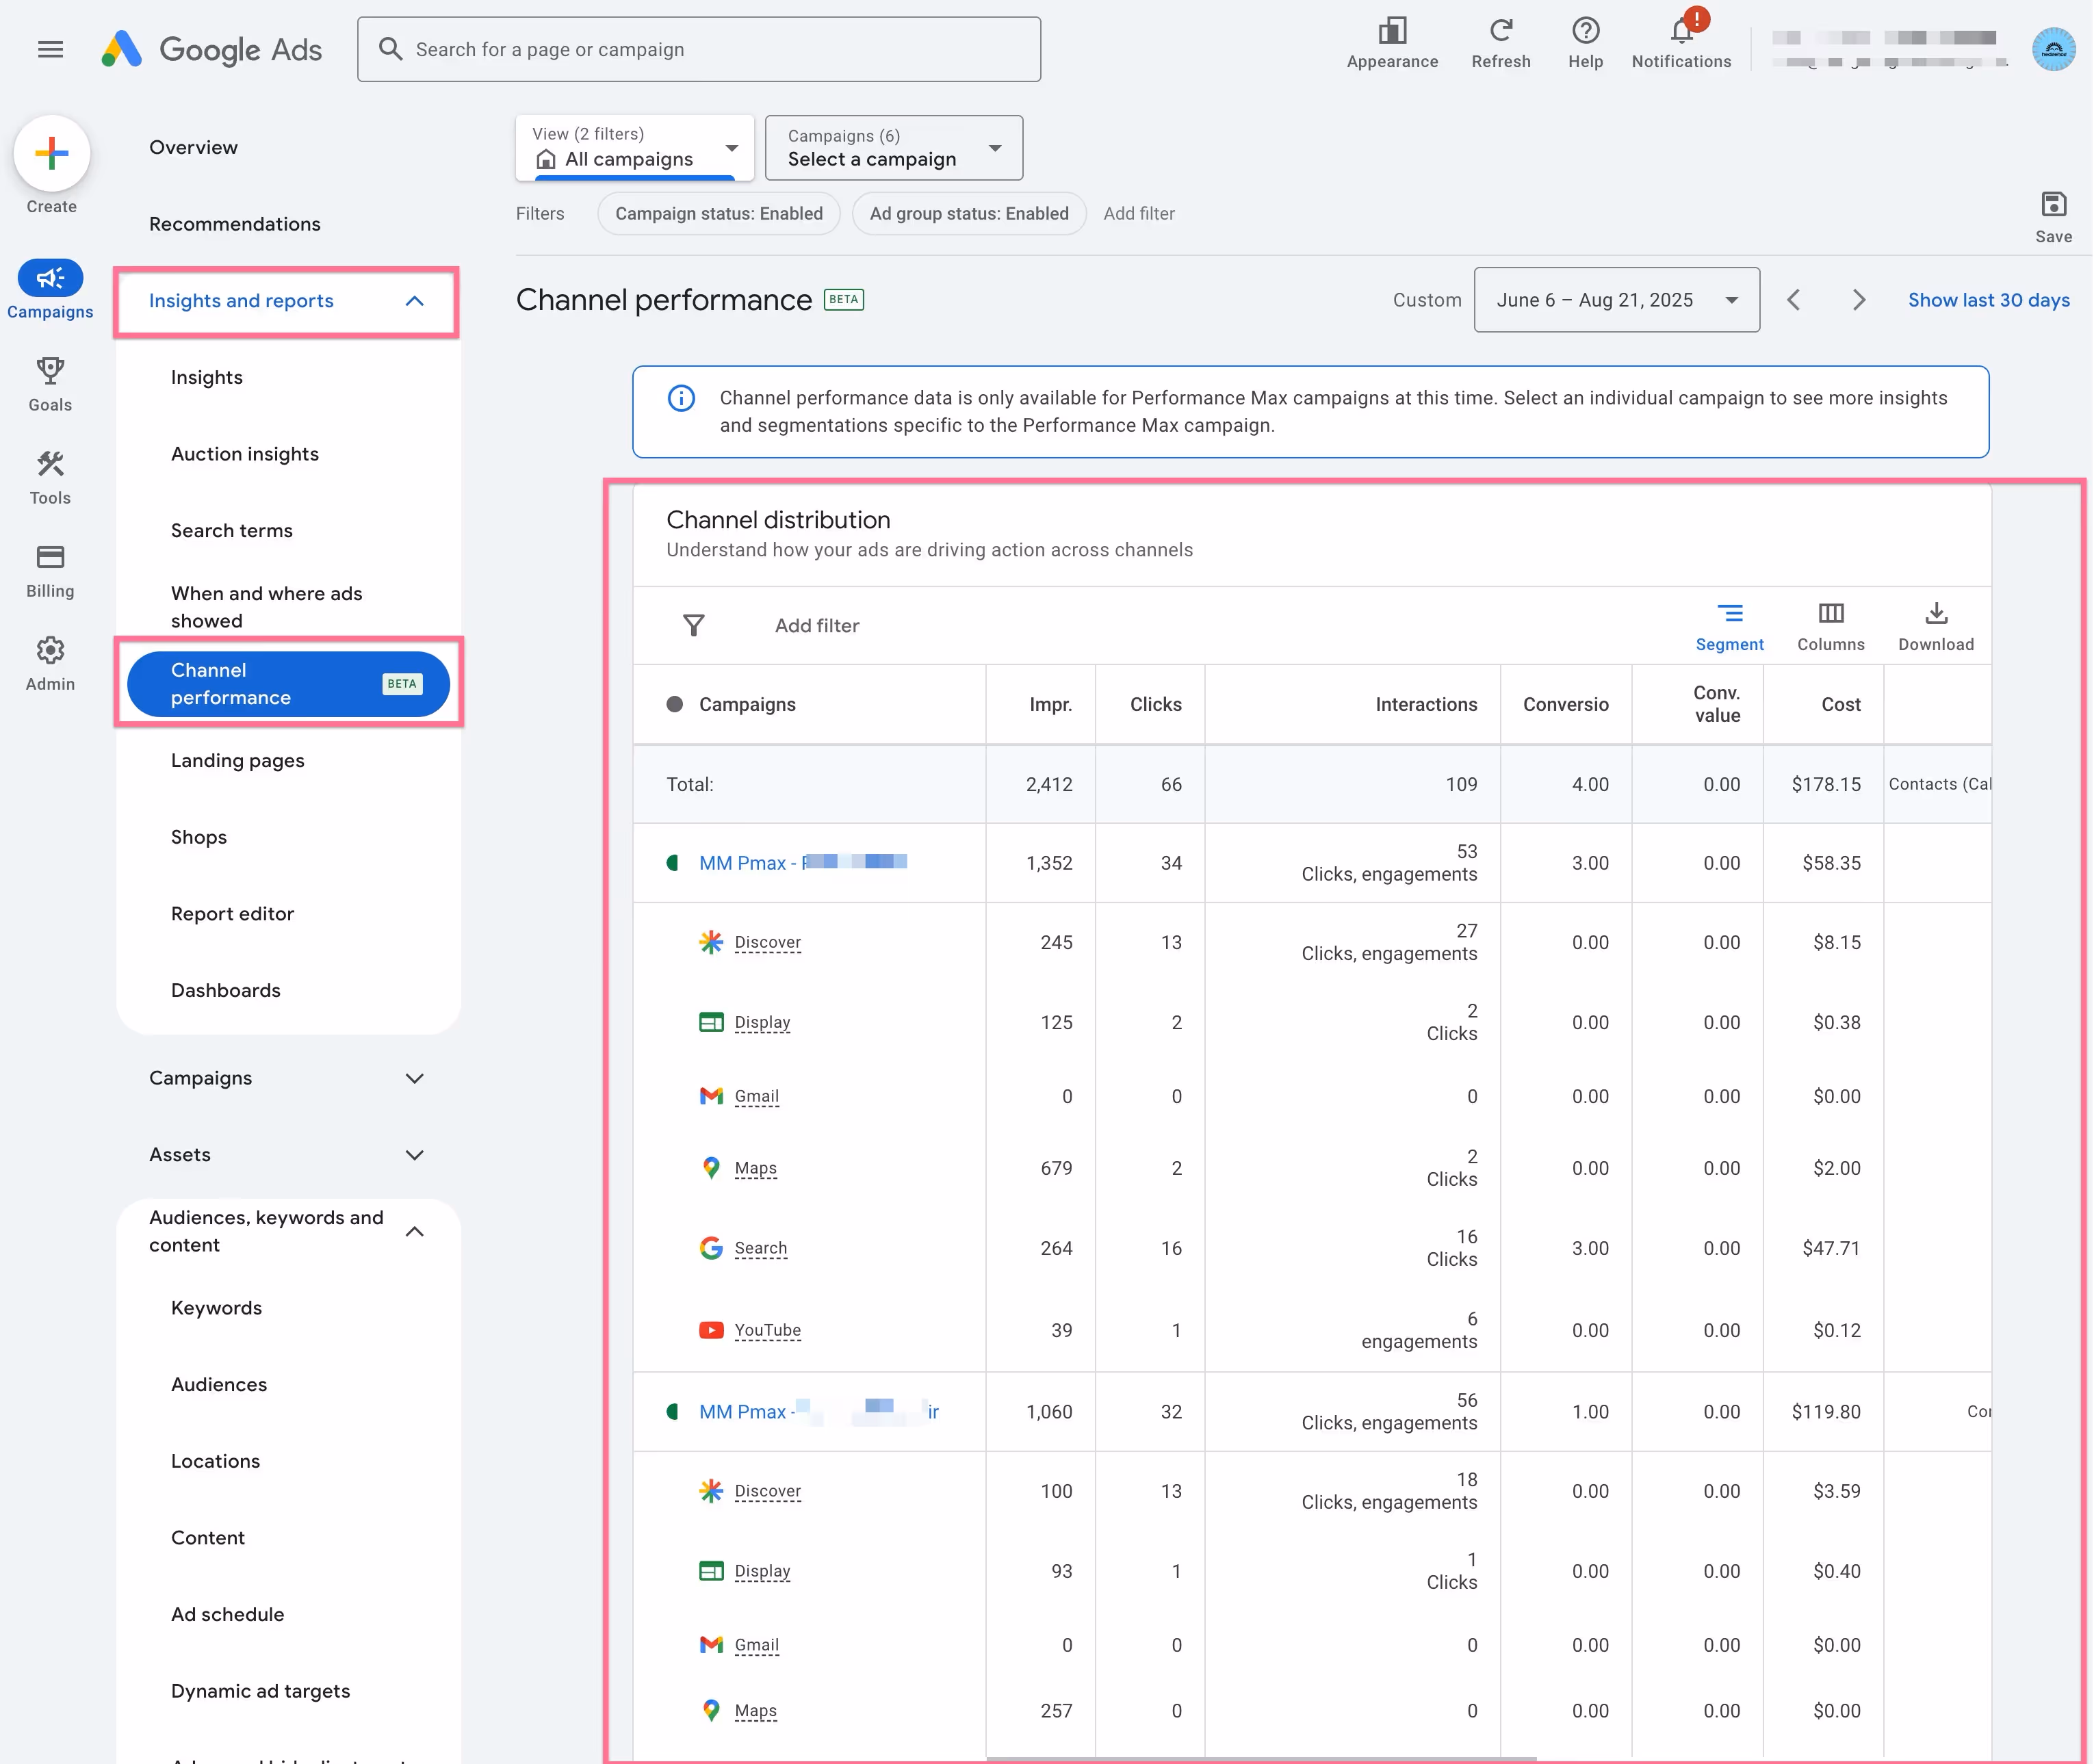Screen dimensions: 2094x1764
Task: Click the Create plus button
Action: point(52,153)
